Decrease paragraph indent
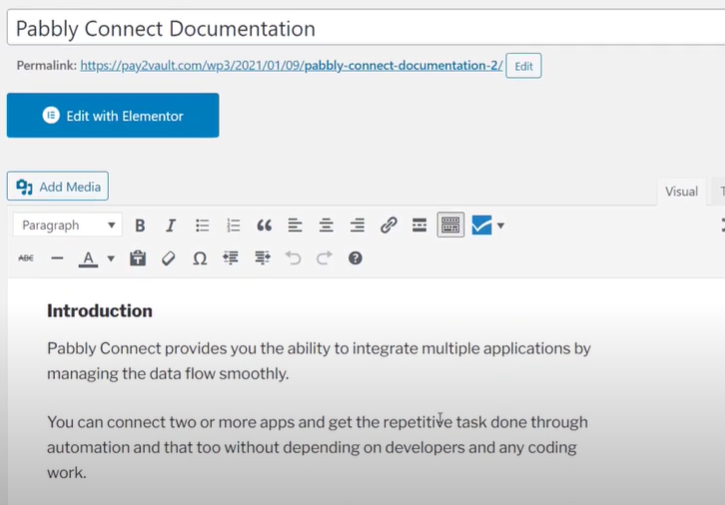The width and height of the screenshot is (725, 505). click(x=231, y=258)
